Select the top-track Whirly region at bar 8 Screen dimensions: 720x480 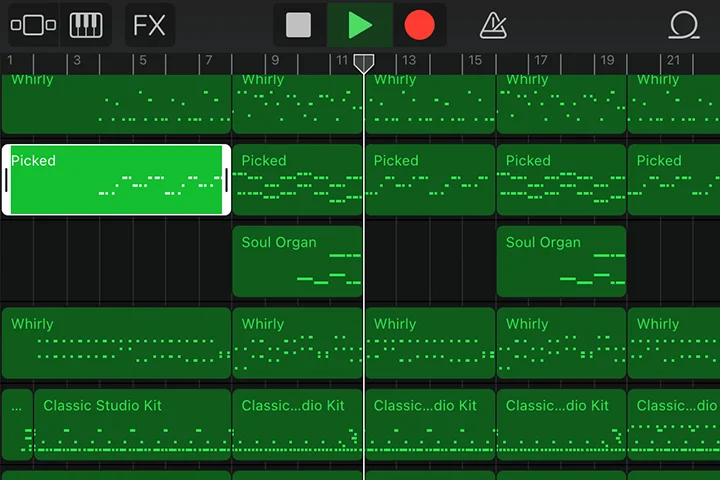(297, 104)
